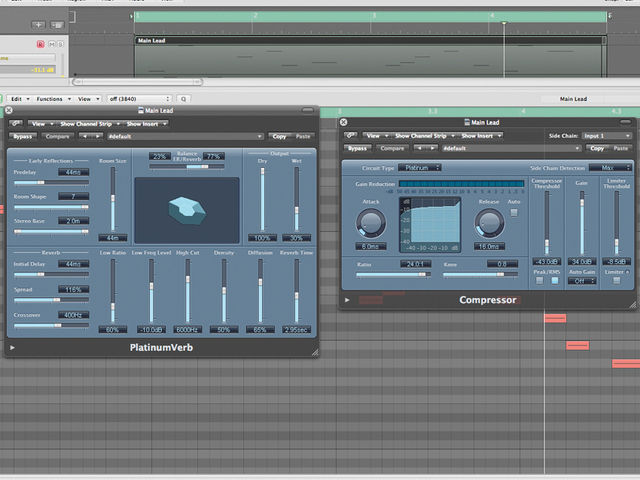Viewport: 640px width, 480px height.
Task: Open Show Channel Strip menu in Compressor
Action: tap(424, 136)
